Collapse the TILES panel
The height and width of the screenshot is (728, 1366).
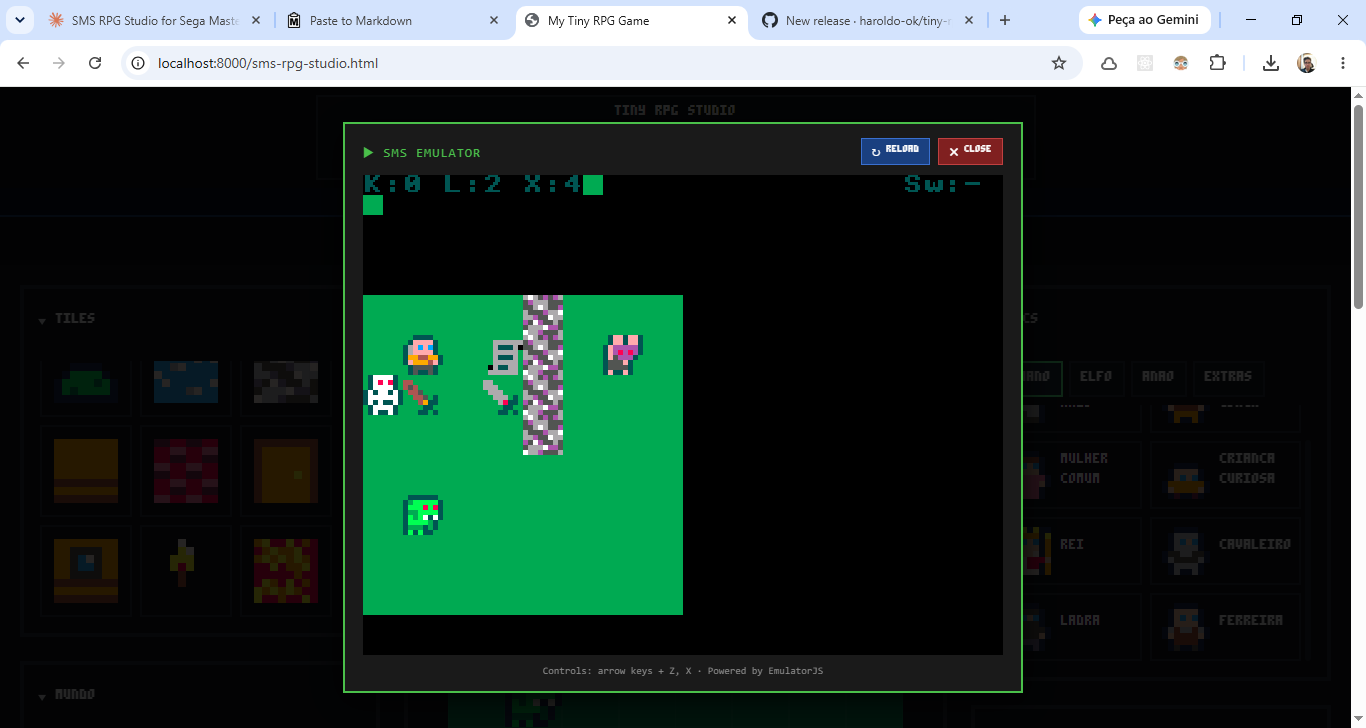point(43,320)
